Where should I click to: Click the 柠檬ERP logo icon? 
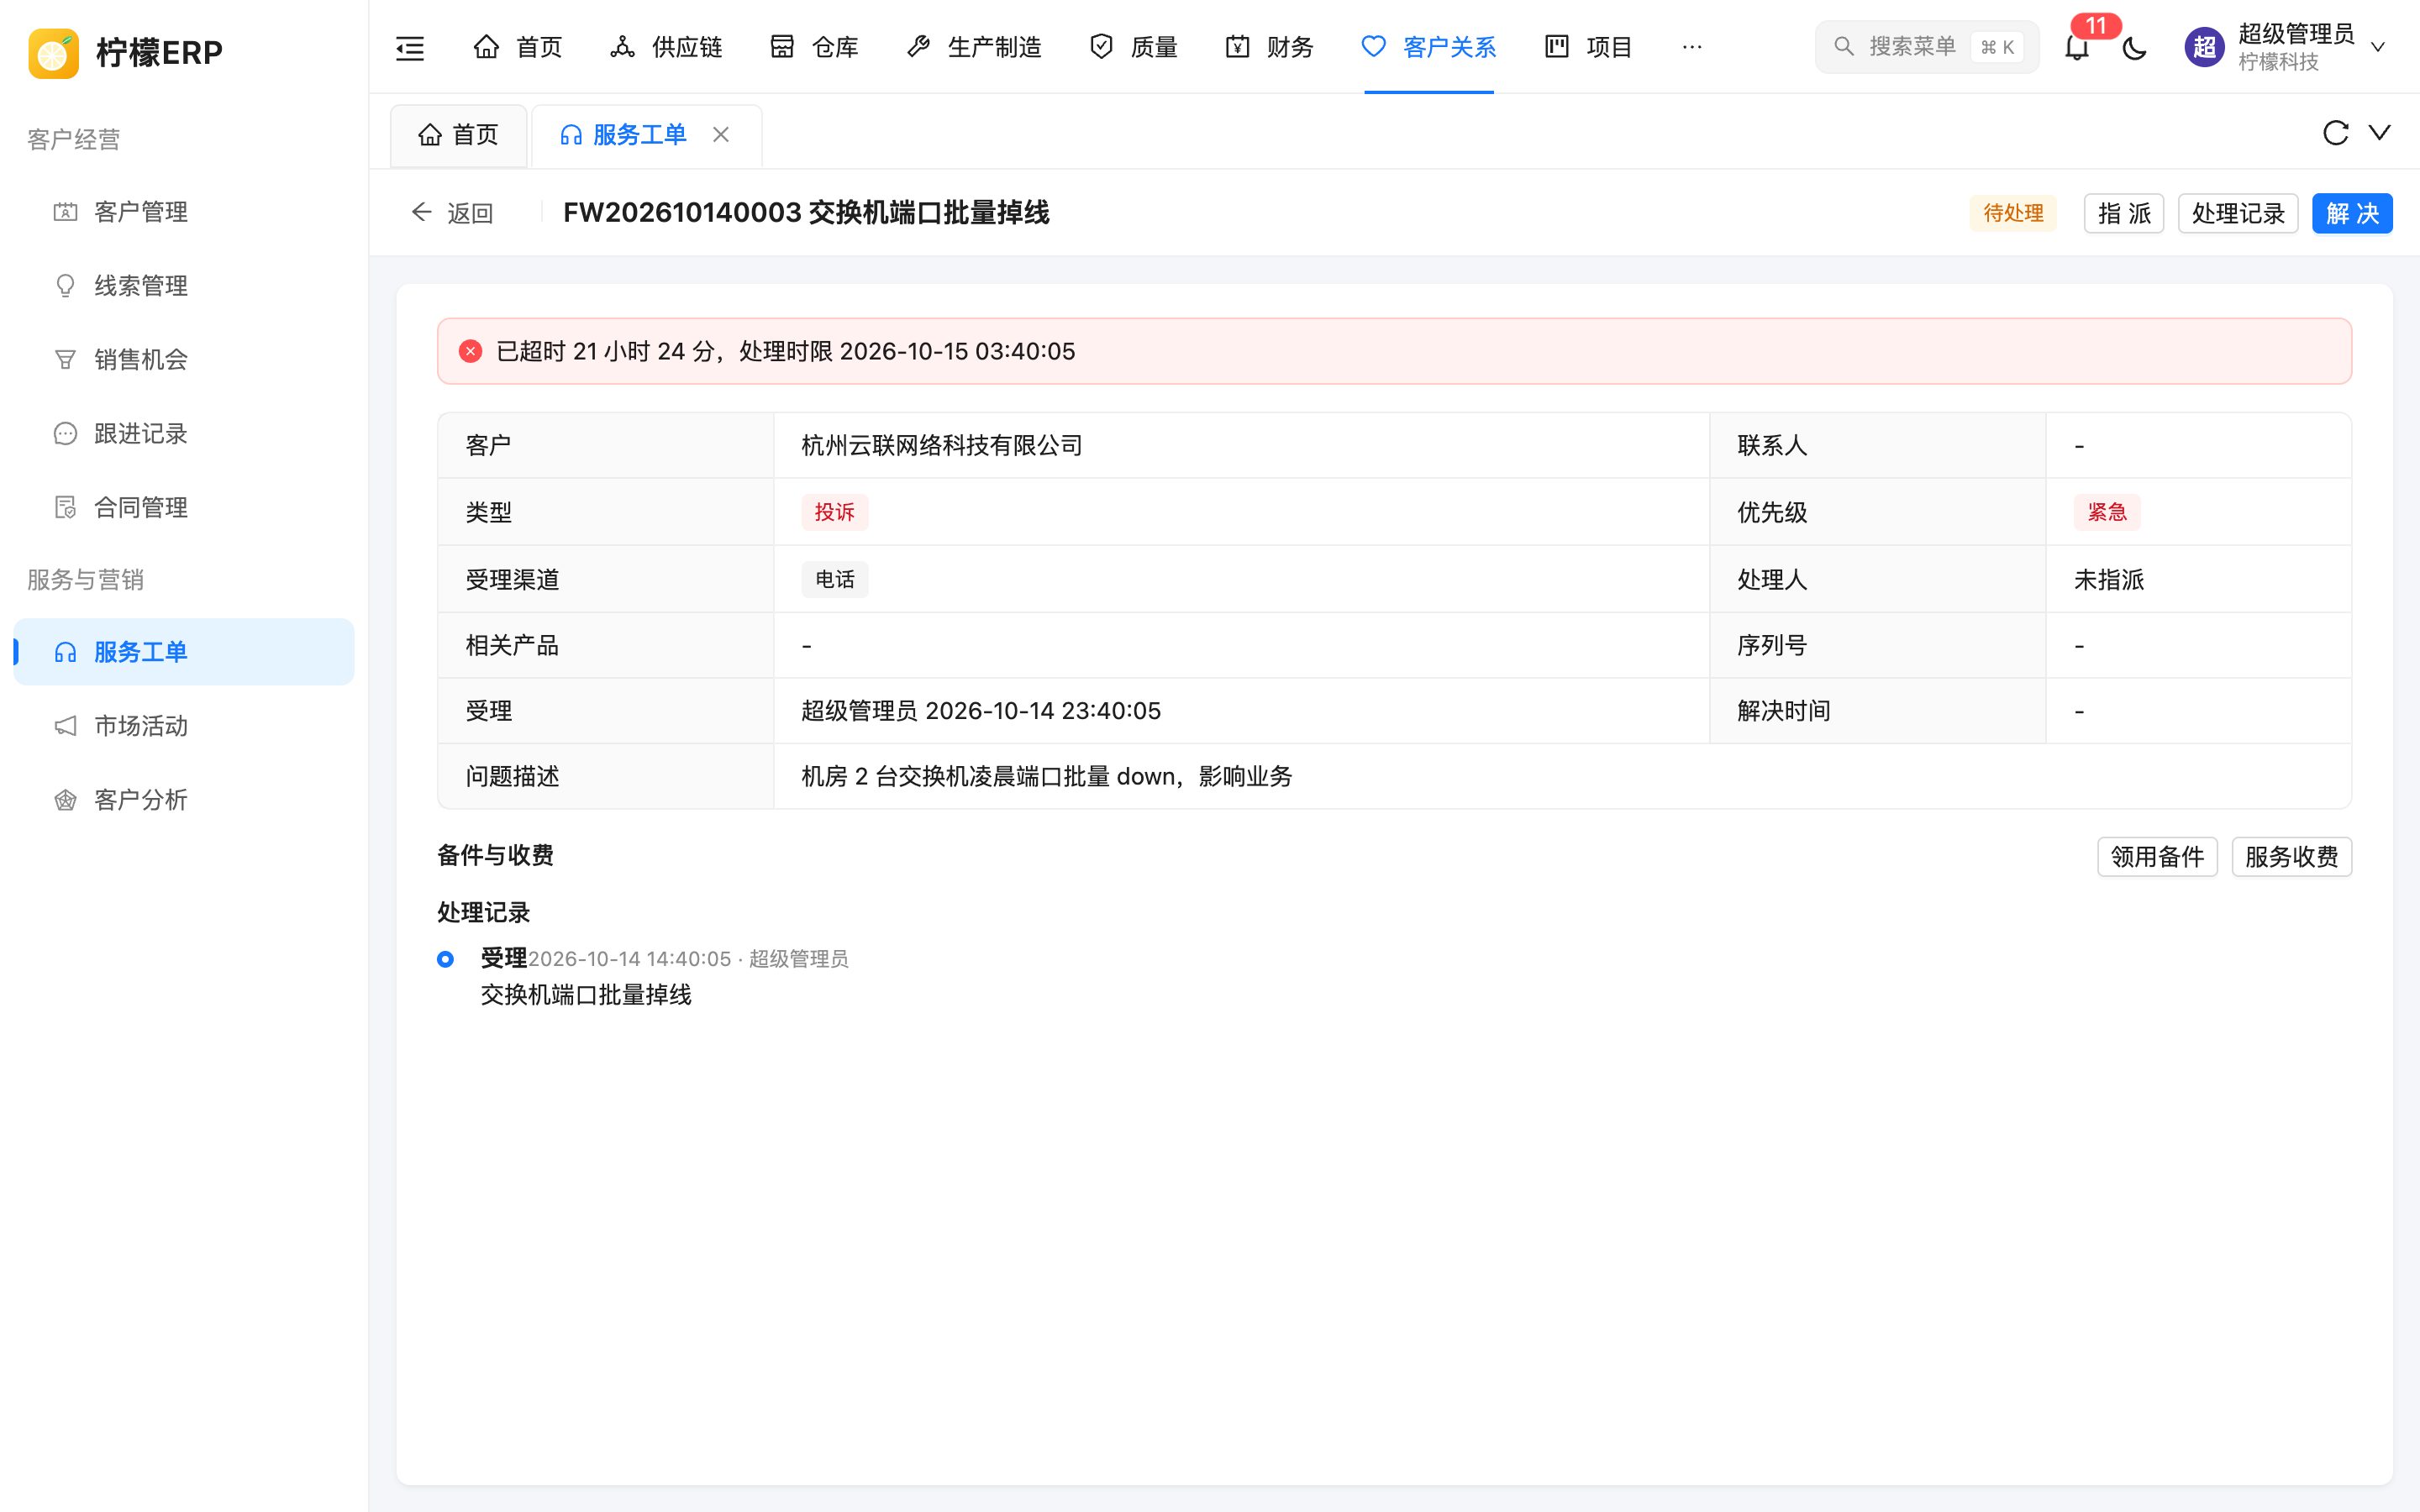point(53,52)
